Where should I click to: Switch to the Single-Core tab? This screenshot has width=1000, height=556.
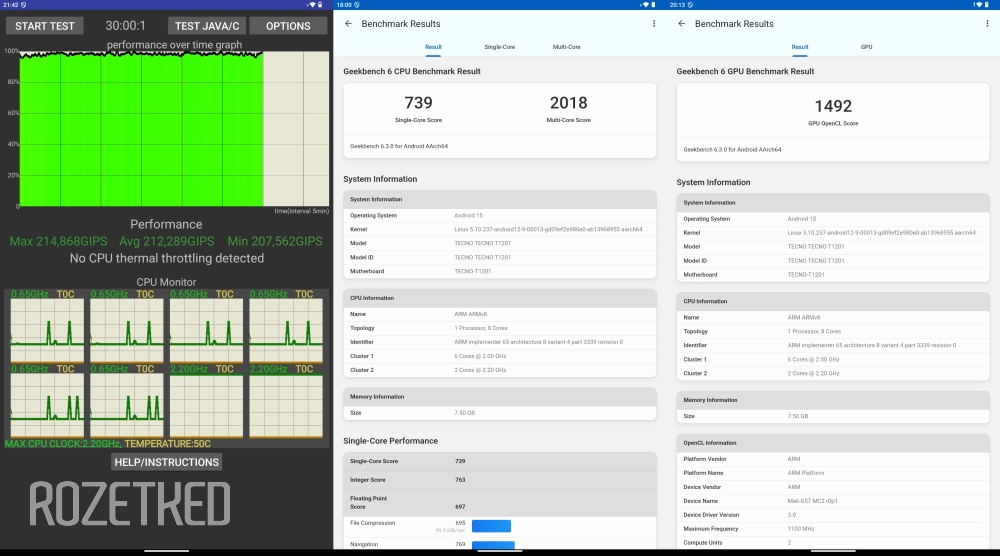[x=500, y=47]
